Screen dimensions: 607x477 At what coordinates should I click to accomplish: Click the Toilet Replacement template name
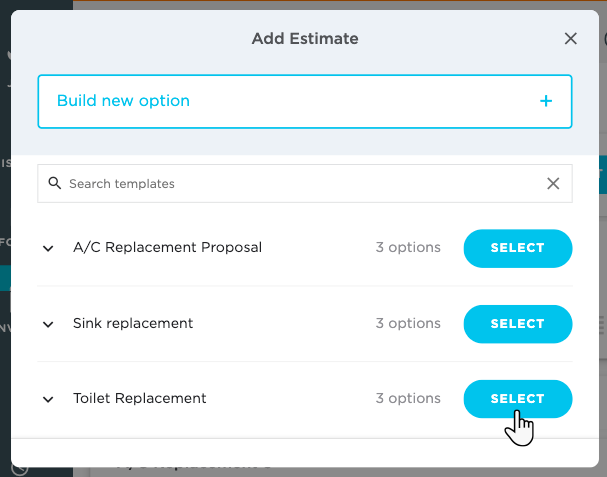click(x=140, y=398)
